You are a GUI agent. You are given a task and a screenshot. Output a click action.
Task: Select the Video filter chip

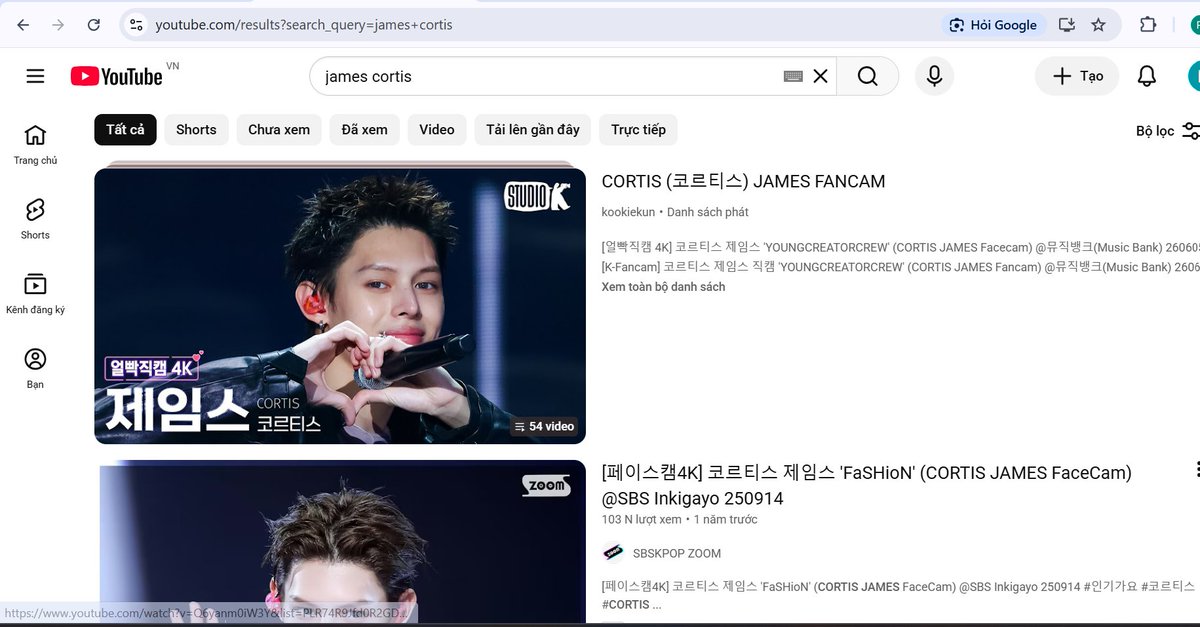[437, 130]
